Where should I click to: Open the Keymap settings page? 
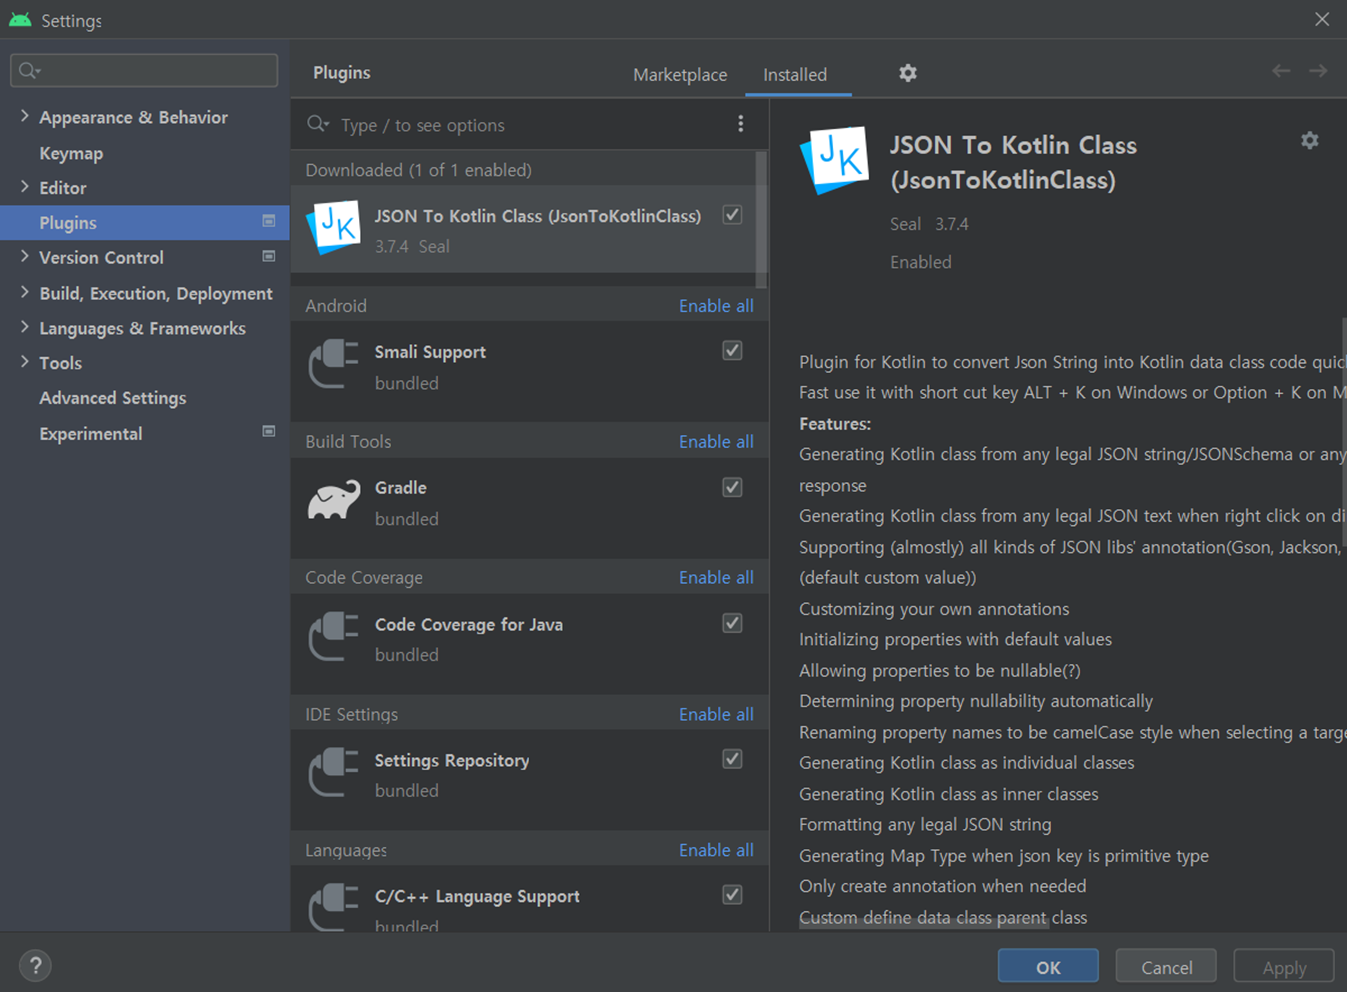(x=71, y=153)
